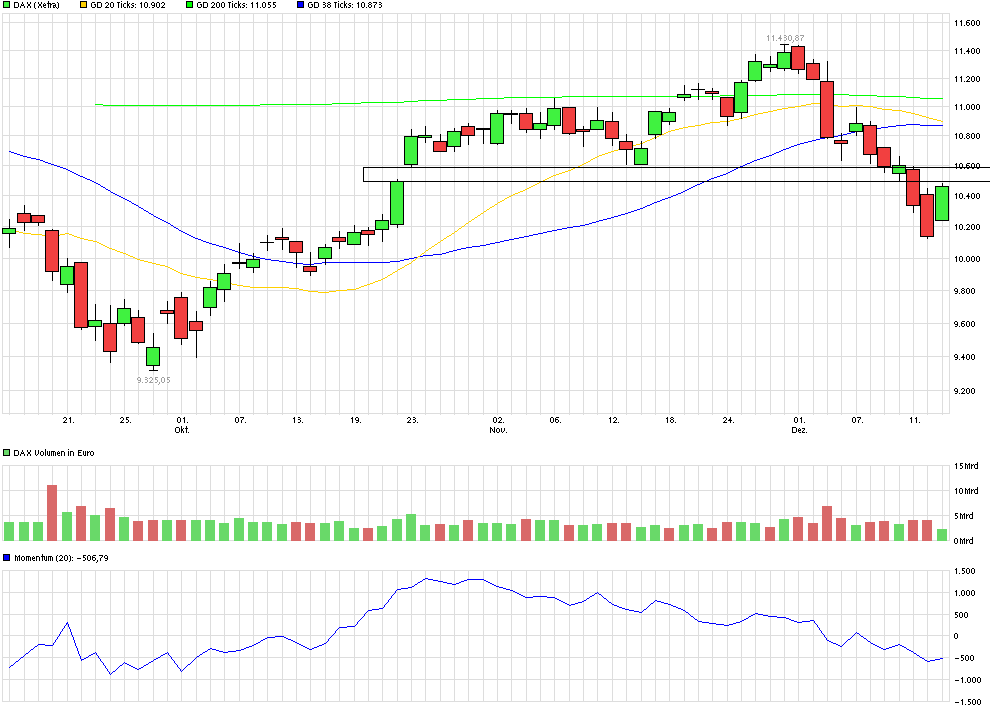Screen dimensions: 990x712
Task: Click the green DAX (Xetra) legend swatch
Action: (7, 5)
